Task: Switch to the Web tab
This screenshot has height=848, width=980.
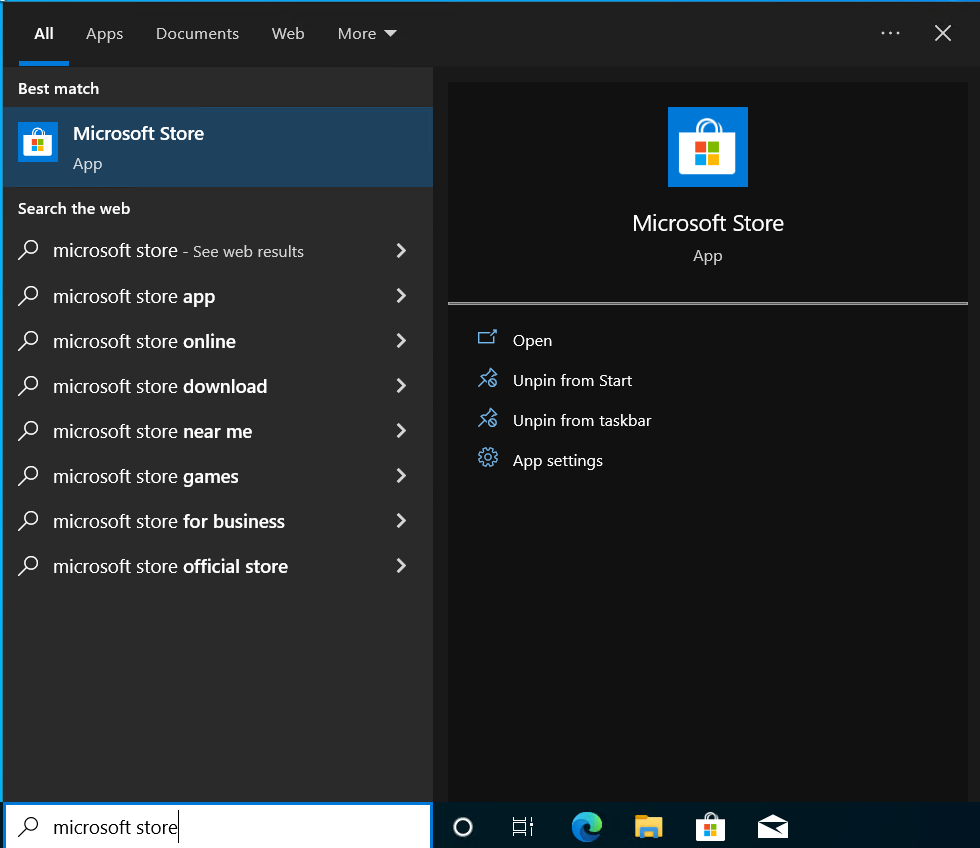Action: pyautogui.click(x=288, y=33)
